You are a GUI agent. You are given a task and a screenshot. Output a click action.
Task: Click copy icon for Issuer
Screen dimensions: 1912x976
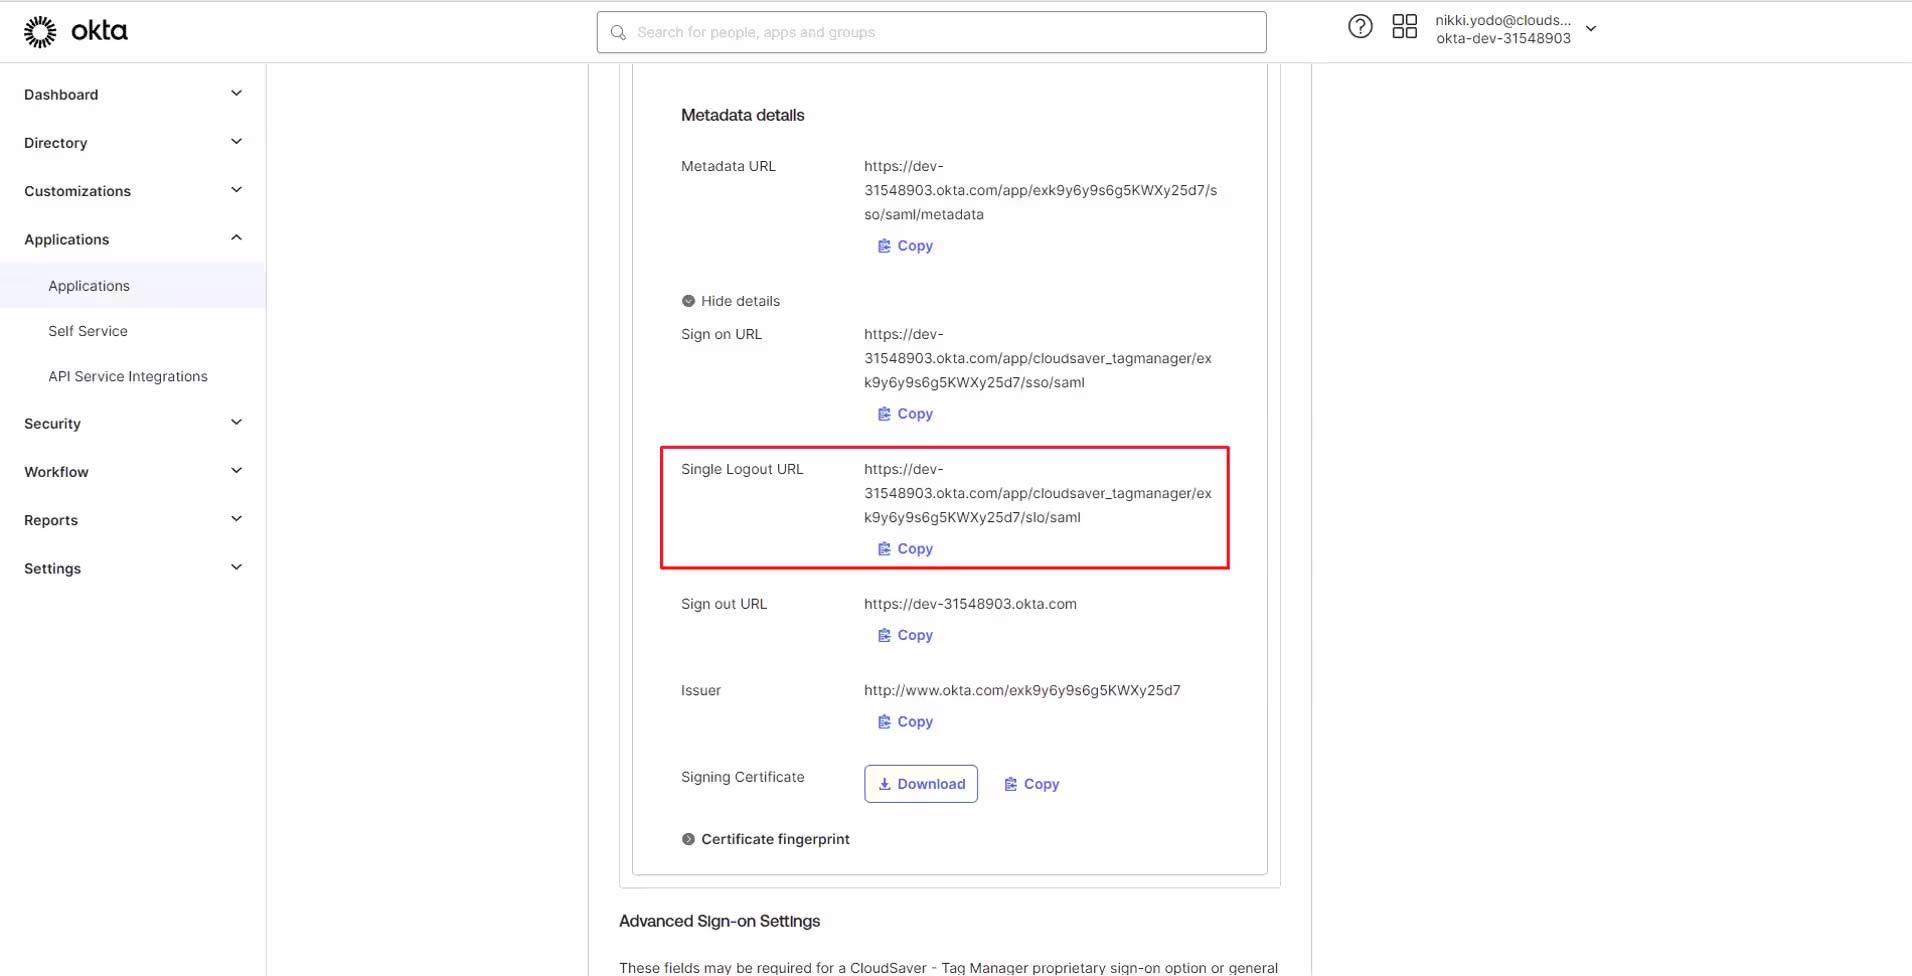click(884, 722)
